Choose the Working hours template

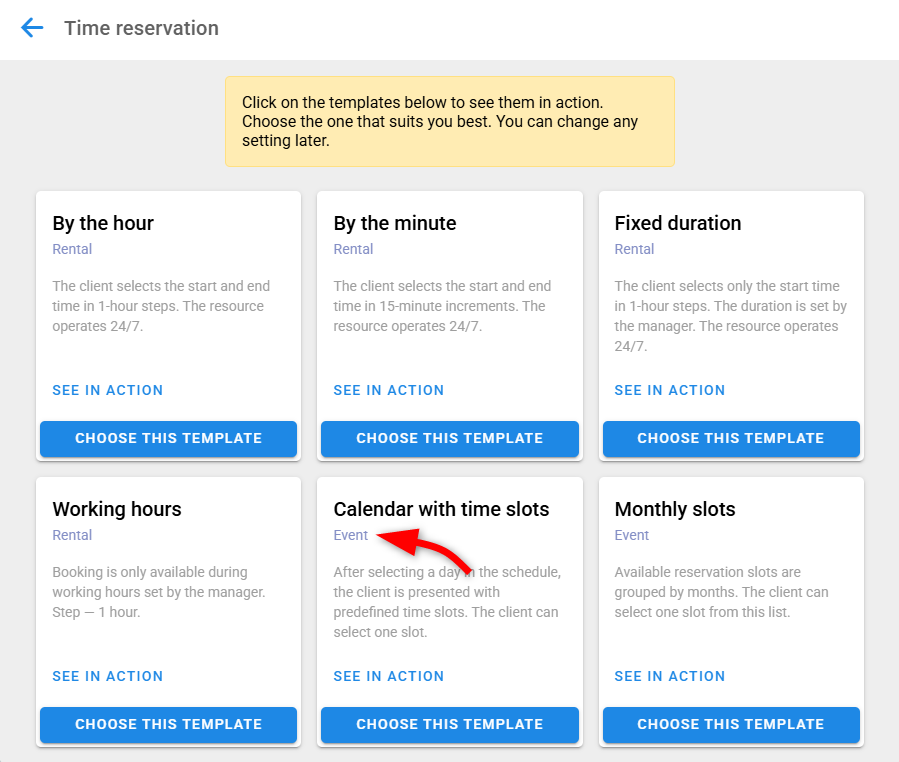click(x=168, y=724)
